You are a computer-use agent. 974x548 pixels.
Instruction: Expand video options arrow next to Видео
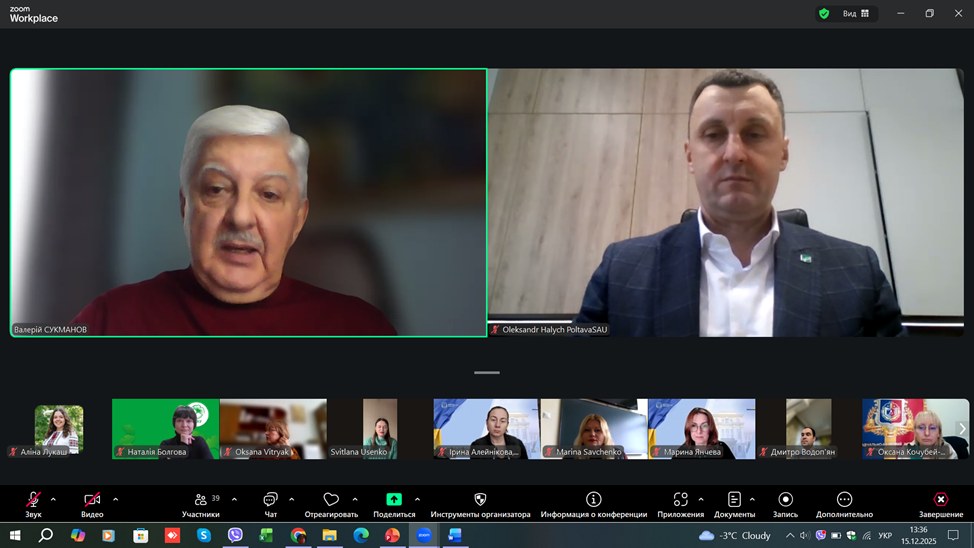pyautogui.click(x=115, y=499)
